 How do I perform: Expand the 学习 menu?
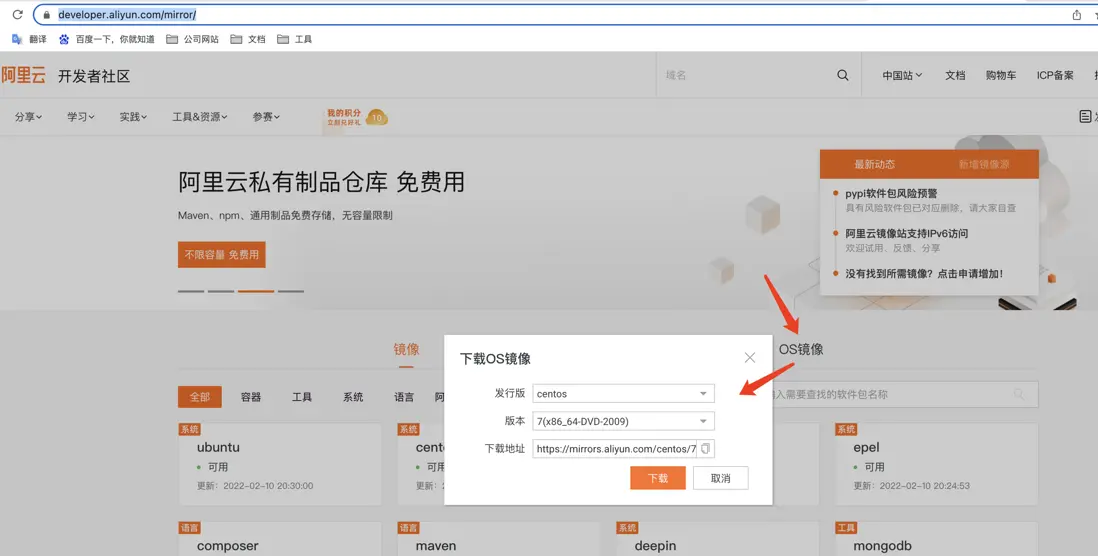(81, 117)
